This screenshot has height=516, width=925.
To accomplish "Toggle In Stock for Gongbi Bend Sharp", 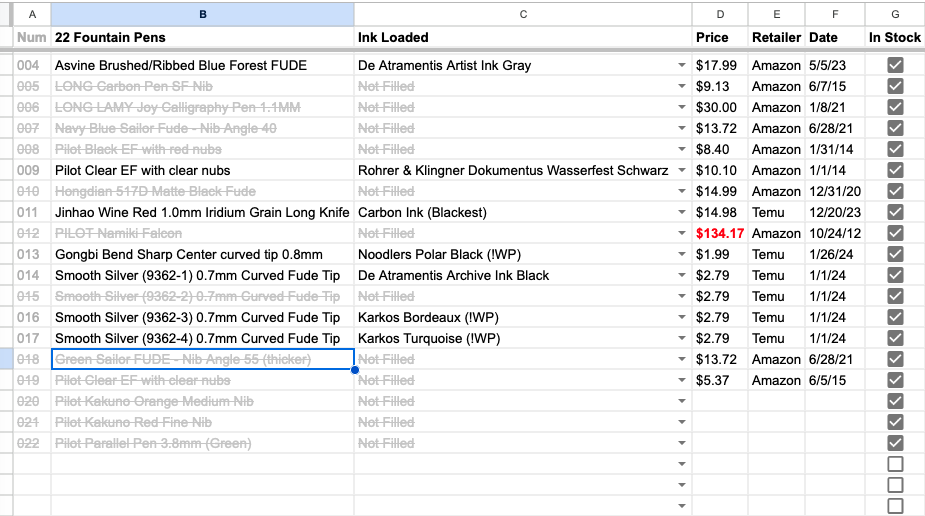I will pyautogui.click(x=895, y=254).
